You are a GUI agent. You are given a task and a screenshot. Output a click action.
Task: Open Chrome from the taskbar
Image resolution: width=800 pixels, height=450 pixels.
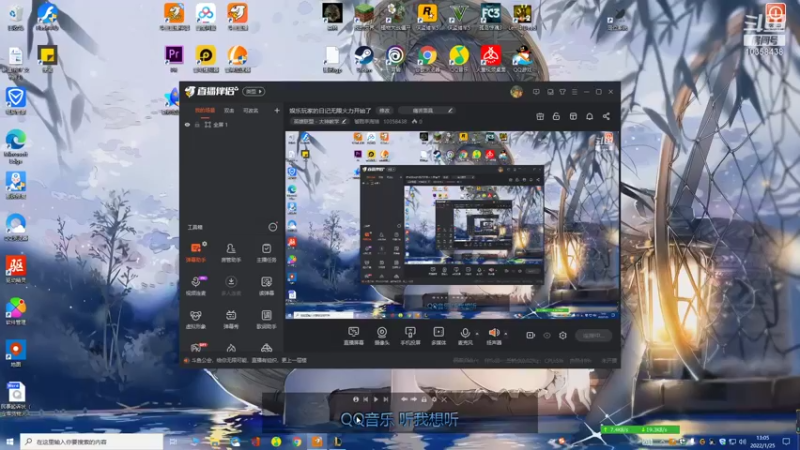[x=296, y=441]
